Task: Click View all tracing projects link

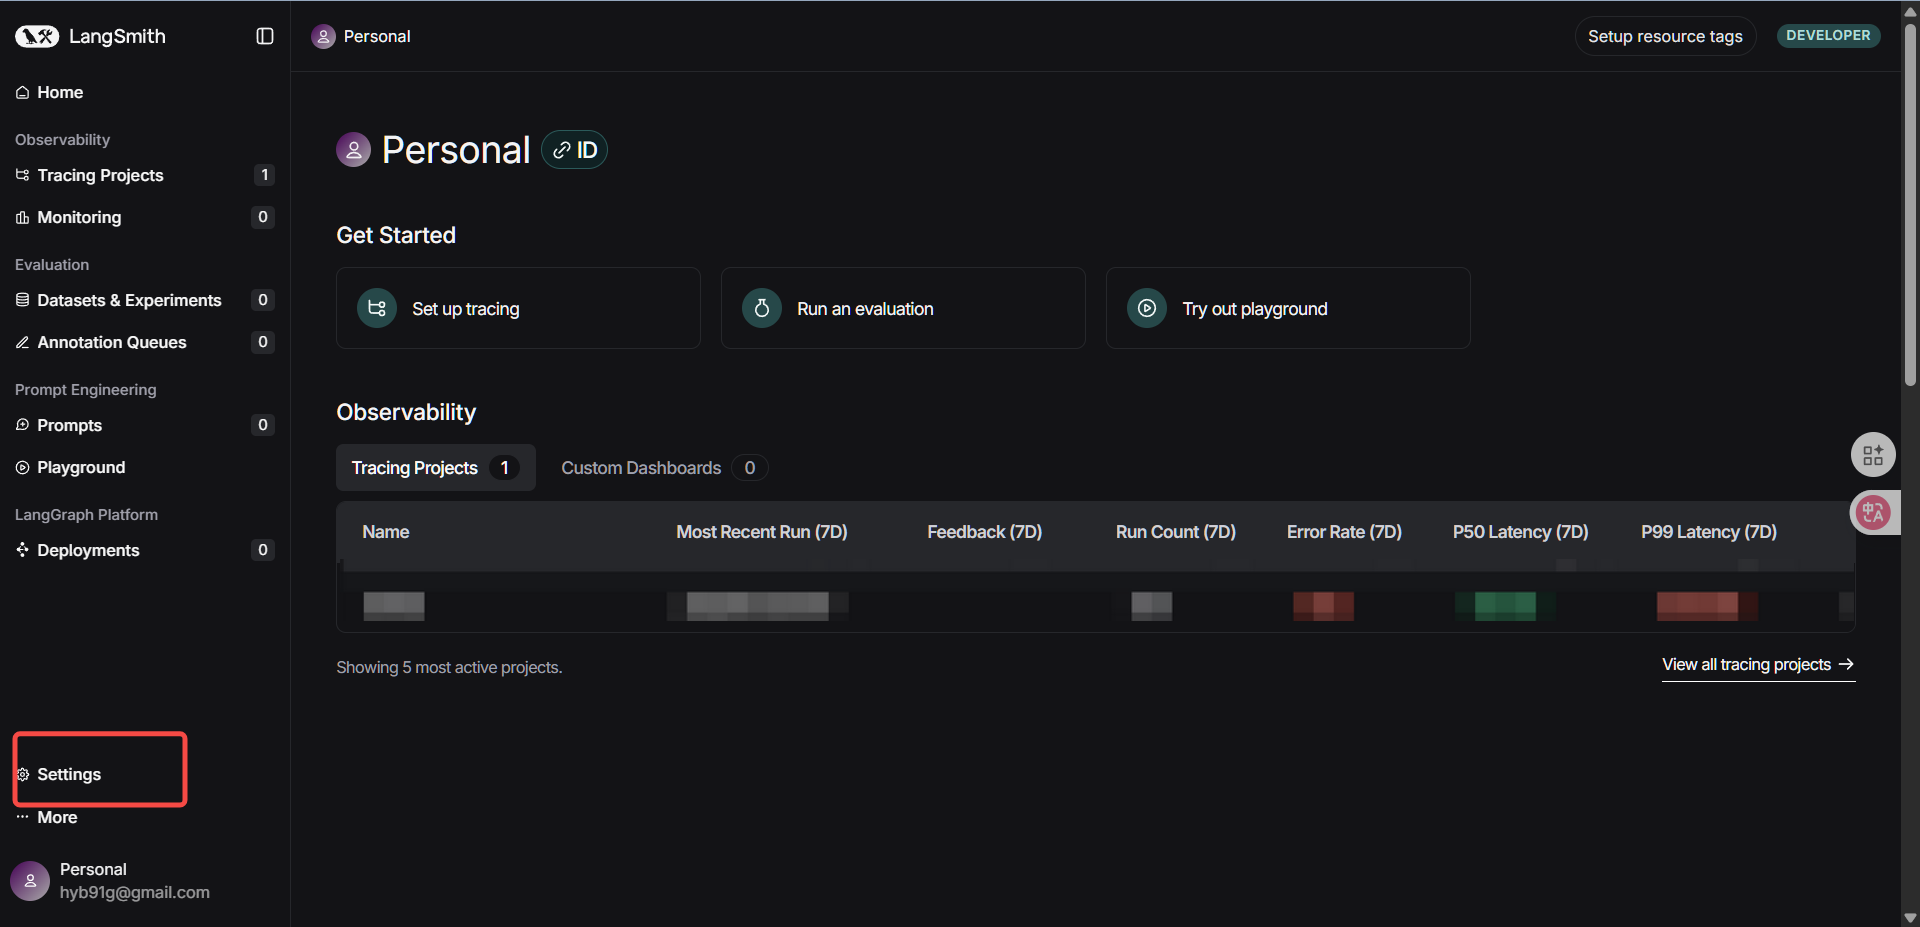Action: 1758,665
